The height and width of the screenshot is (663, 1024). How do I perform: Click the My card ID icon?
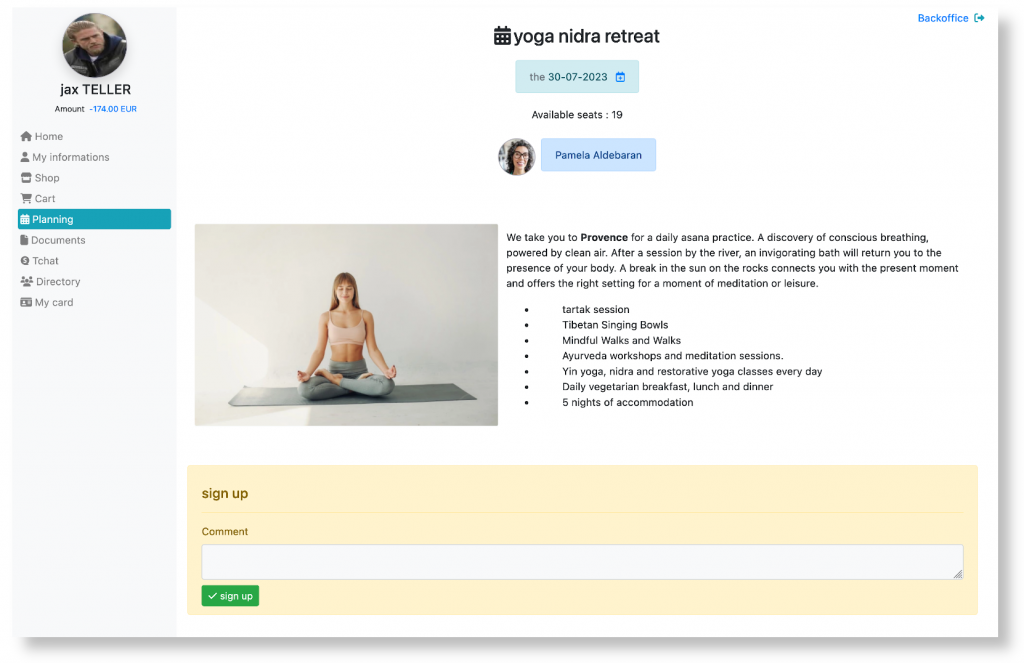(x=26, y=302)
